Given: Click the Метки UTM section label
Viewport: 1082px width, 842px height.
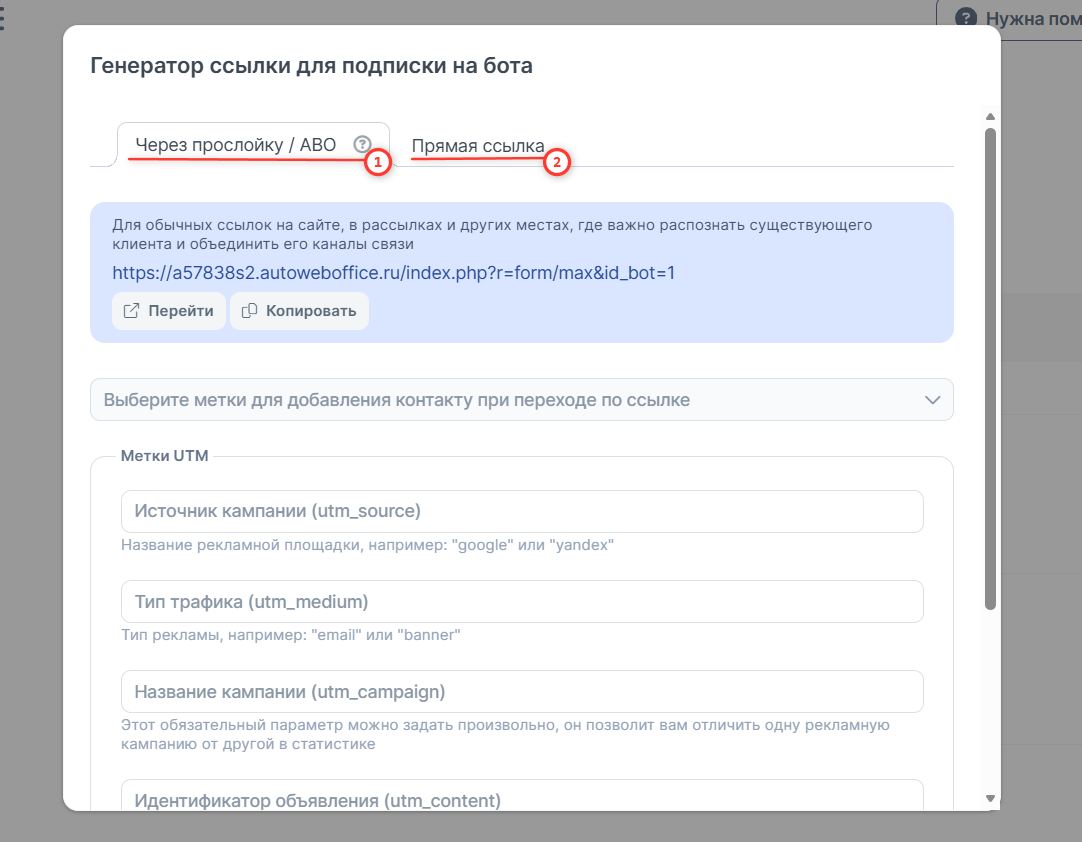Looking at the screenshot, I should [164, 456].
